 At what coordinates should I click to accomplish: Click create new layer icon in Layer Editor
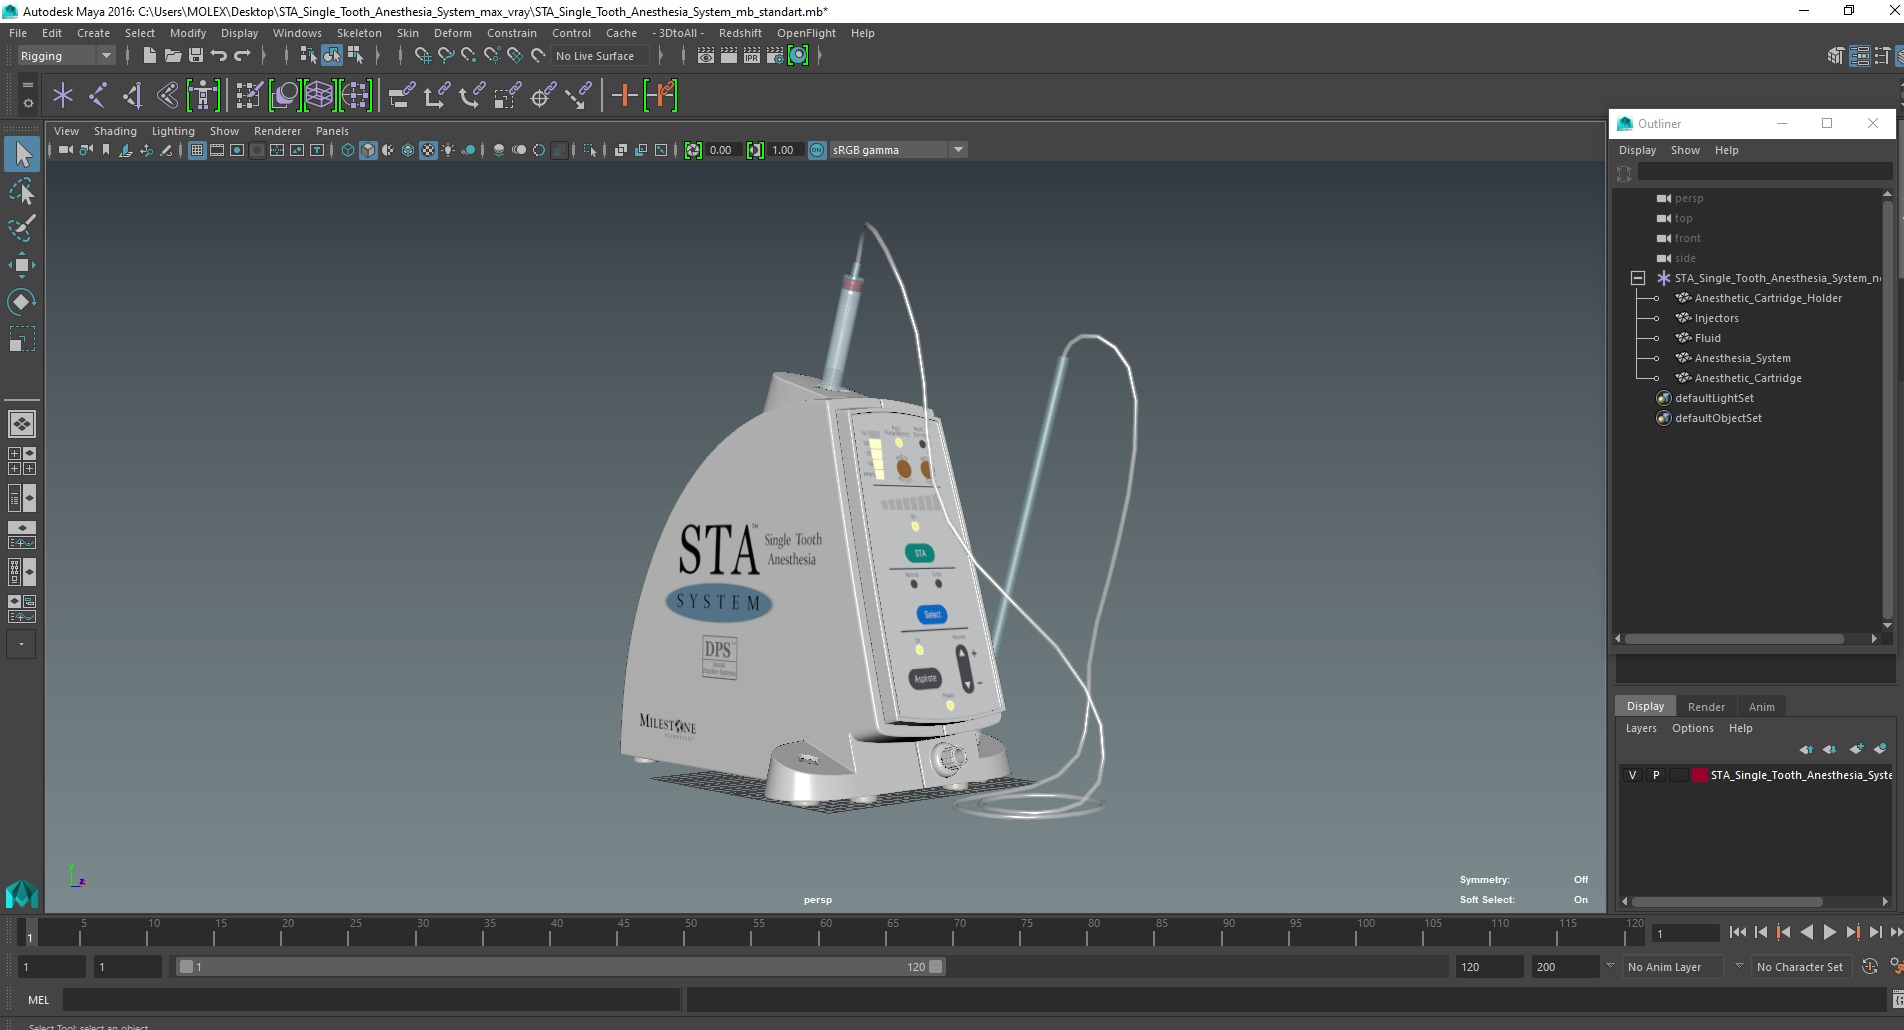(1857, 749)
